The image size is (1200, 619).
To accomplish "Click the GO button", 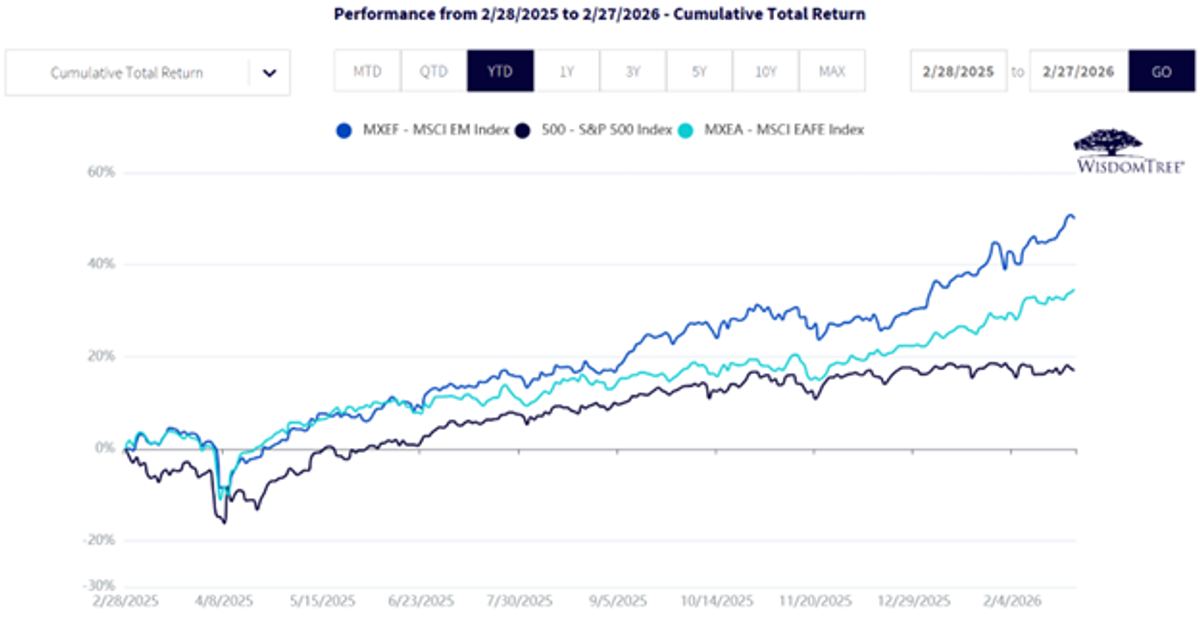I will click(1161, 72).
